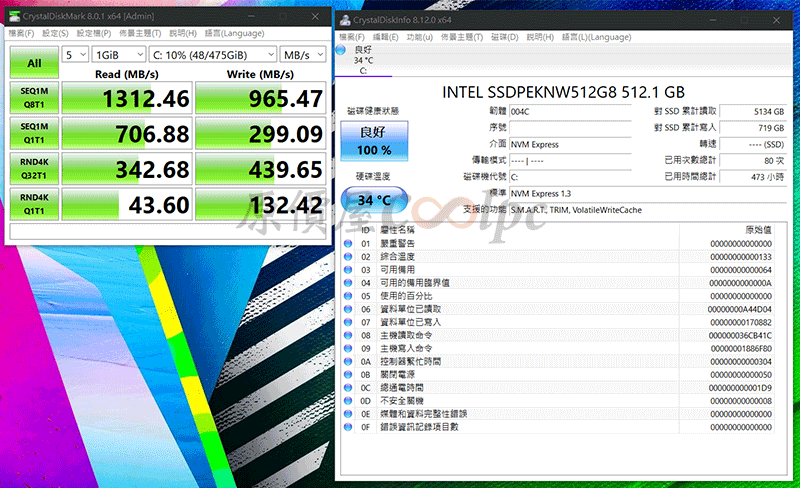Click status circle of attribute 0B row

[348, 375]
